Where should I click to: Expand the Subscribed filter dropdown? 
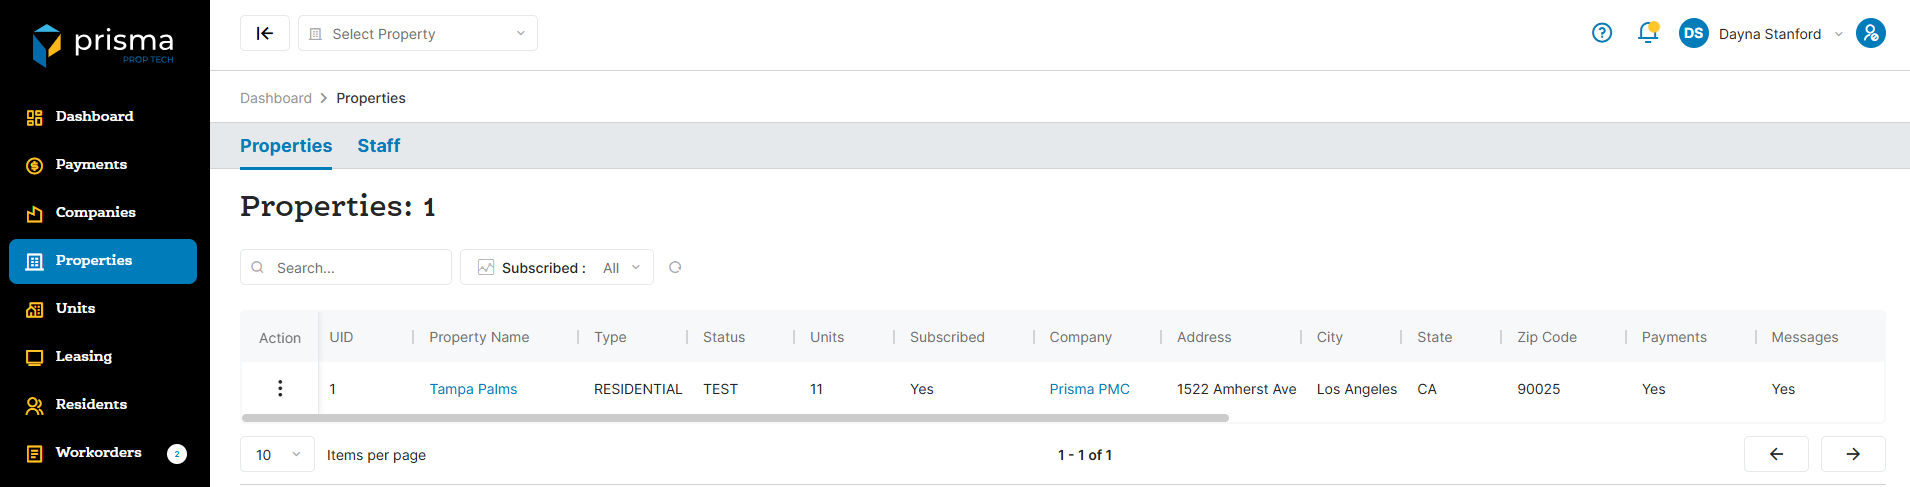556,267
